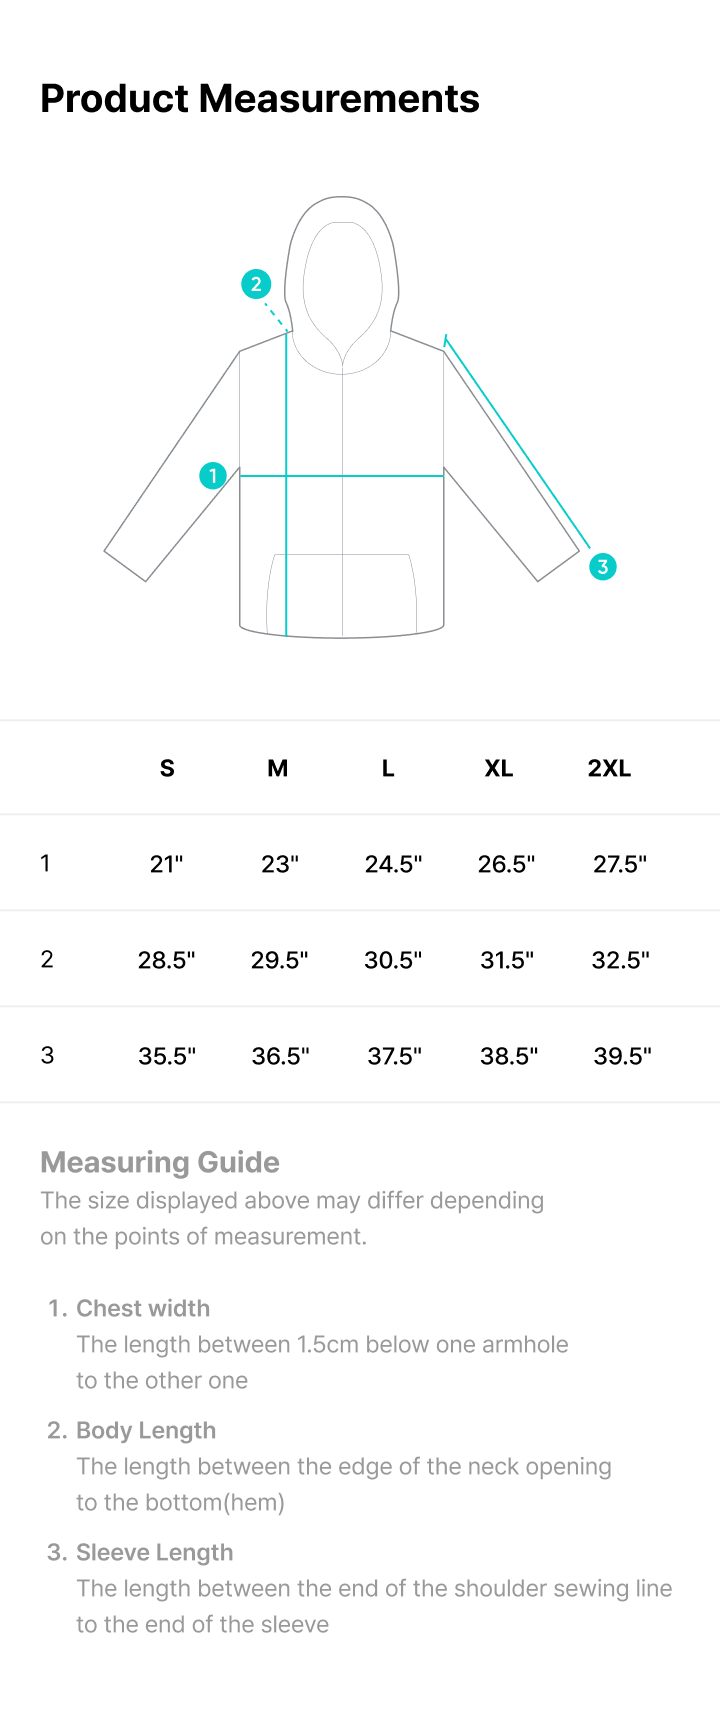Click the horizontal teal chest width line
Viewport: 720px width, 1723px height.
[x=342, y=476]
